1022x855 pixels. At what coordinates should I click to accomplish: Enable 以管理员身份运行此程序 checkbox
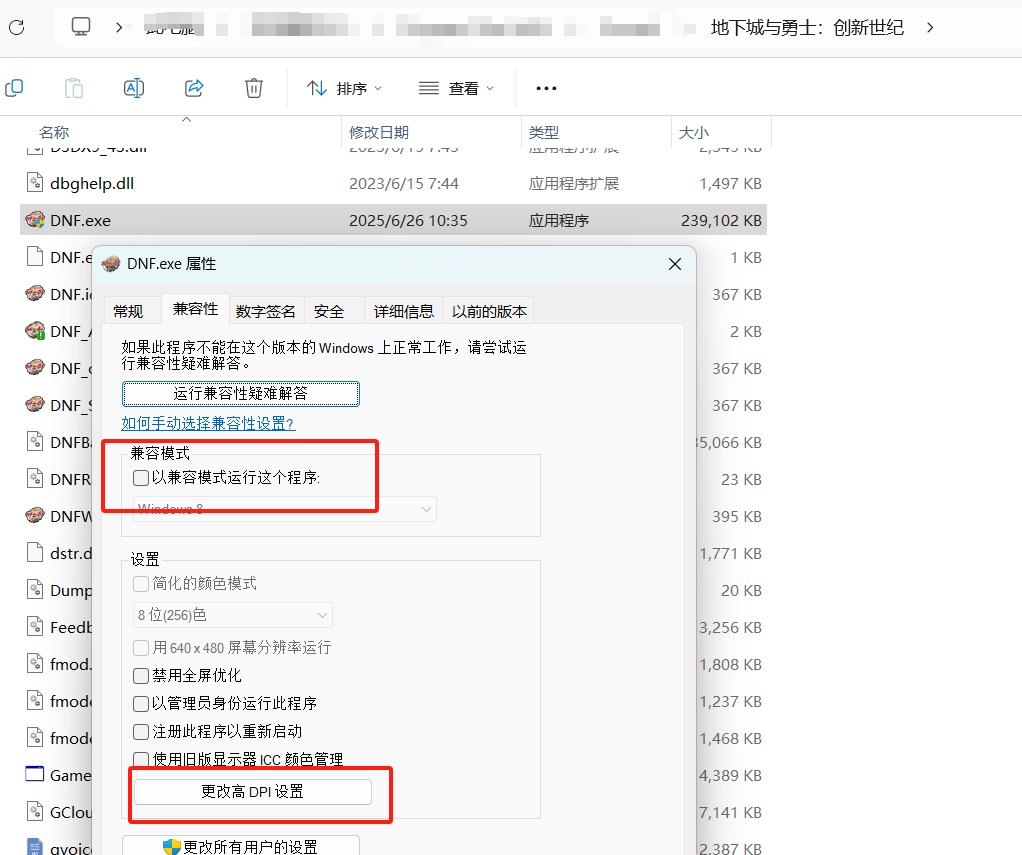tap(141, 704)
